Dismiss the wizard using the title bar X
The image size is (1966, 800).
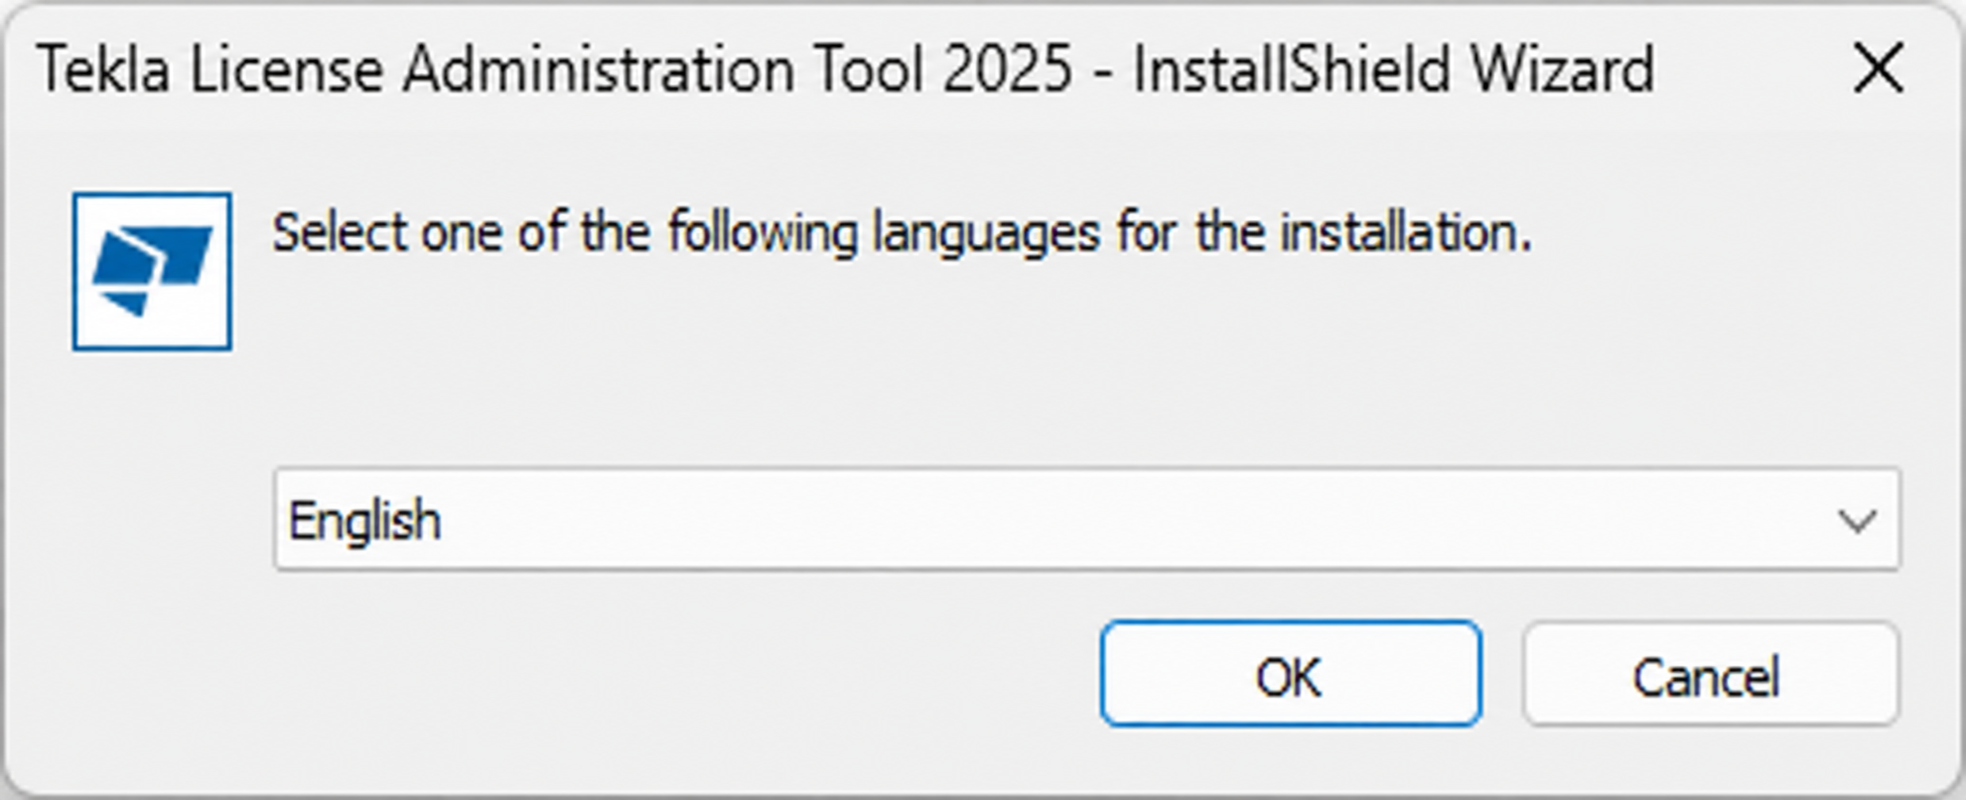[x=1877, y=69]
